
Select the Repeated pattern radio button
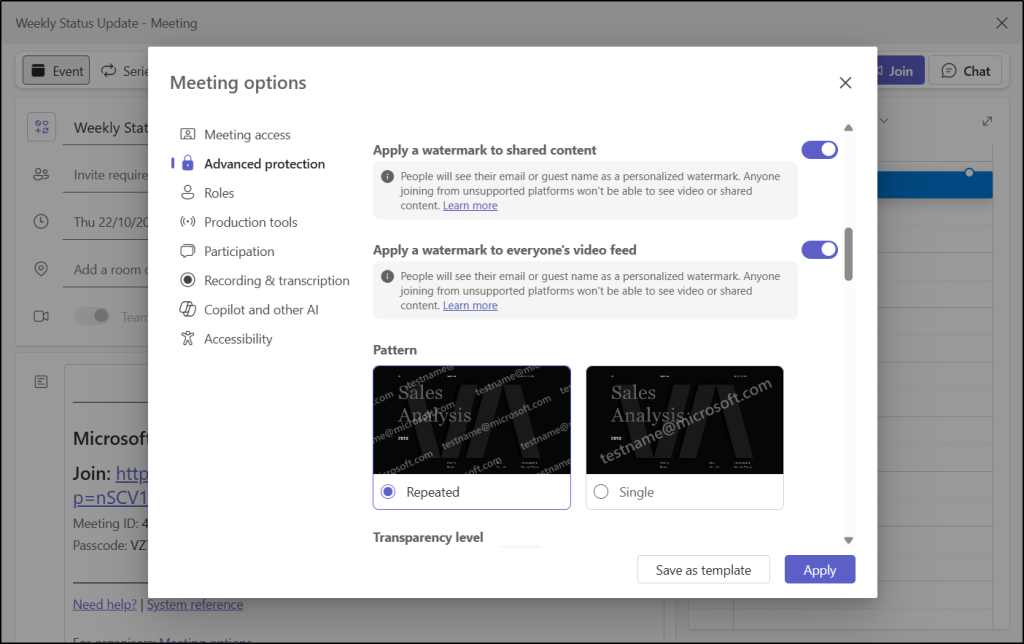(388, 492)
